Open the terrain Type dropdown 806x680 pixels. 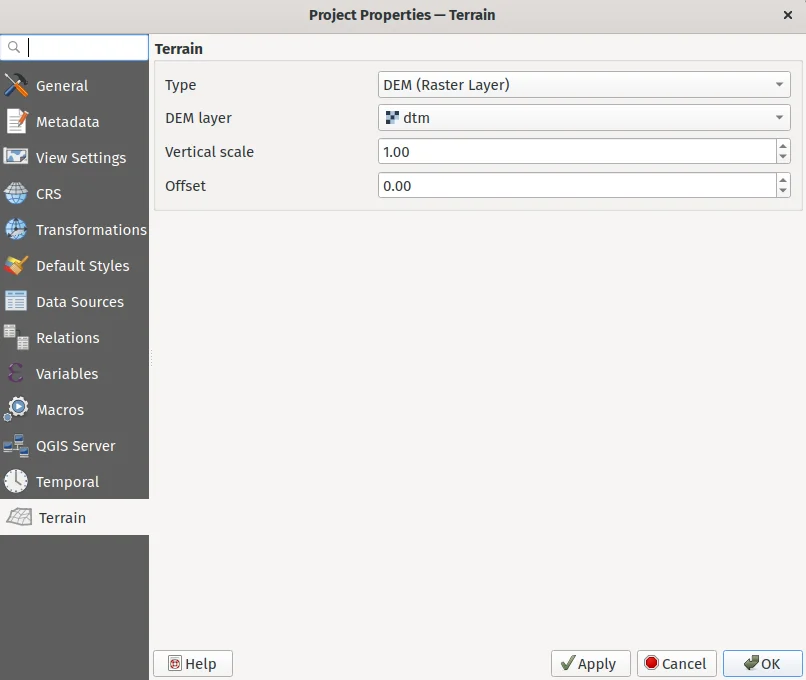(584, 85)
